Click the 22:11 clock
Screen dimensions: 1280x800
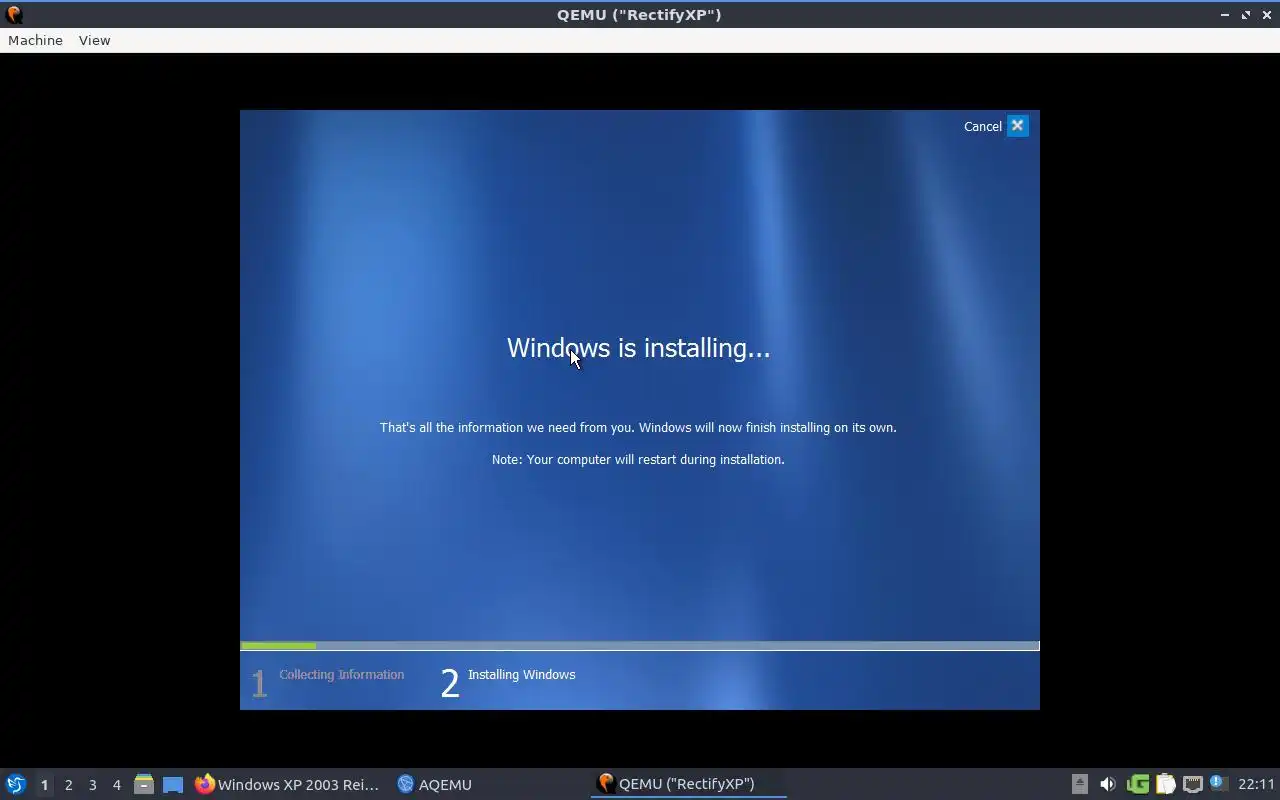(x=1256, y=784)
